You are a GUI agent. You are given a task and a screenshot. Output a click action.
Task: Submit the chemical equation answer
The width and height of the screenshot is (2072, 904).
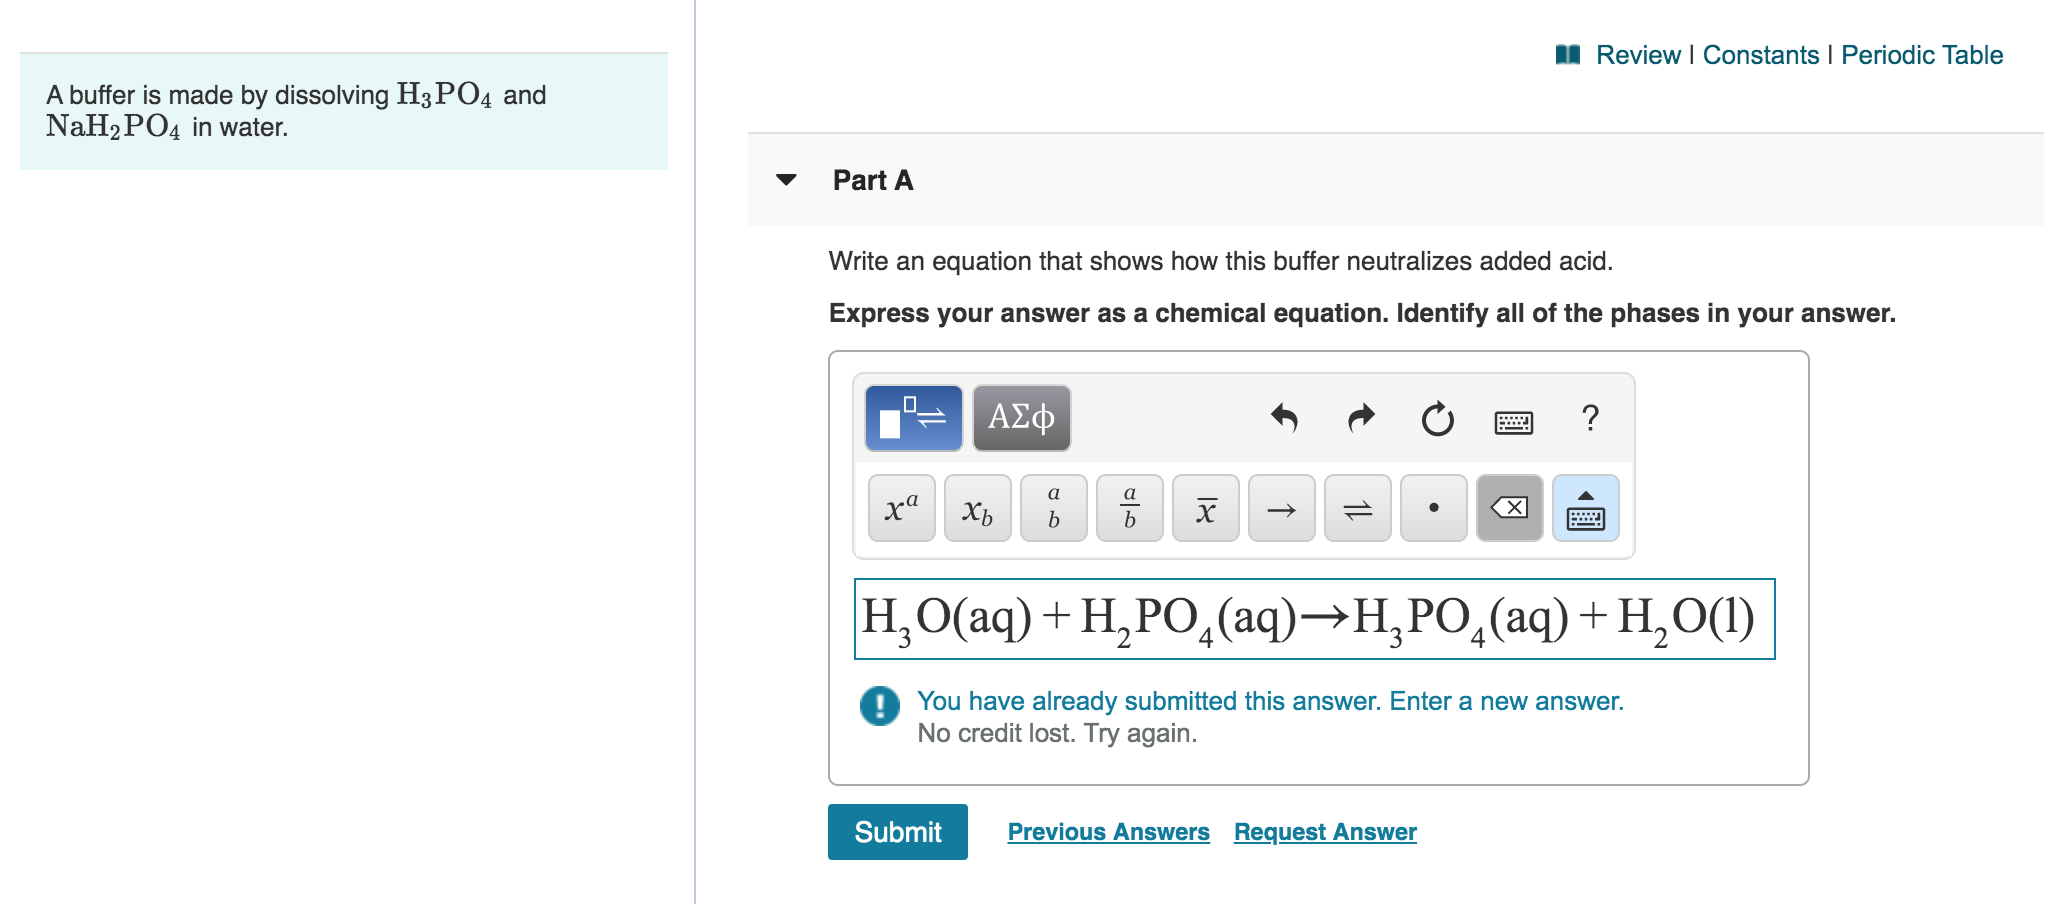click(897, 831)
